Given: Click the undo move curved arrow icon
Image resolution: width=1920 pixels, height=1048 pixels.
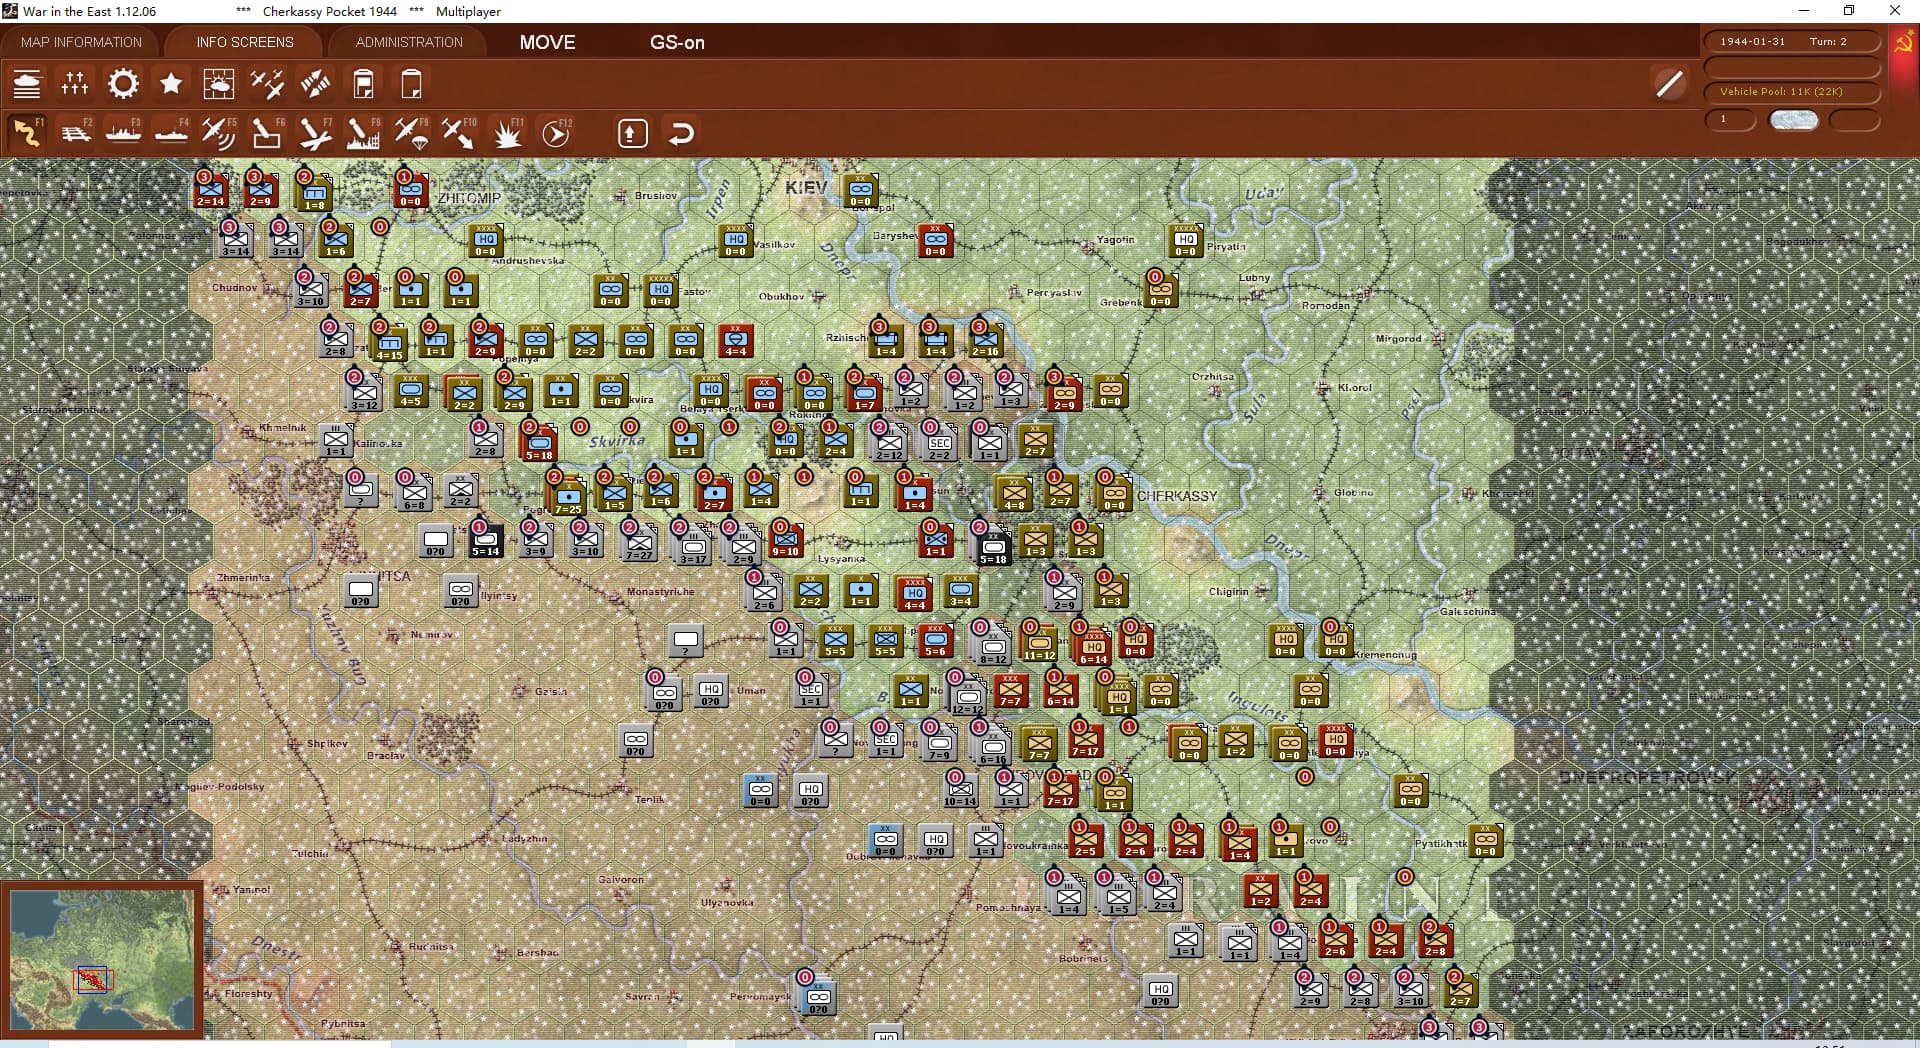Looking at the screenshot, I should pos(681,133).
